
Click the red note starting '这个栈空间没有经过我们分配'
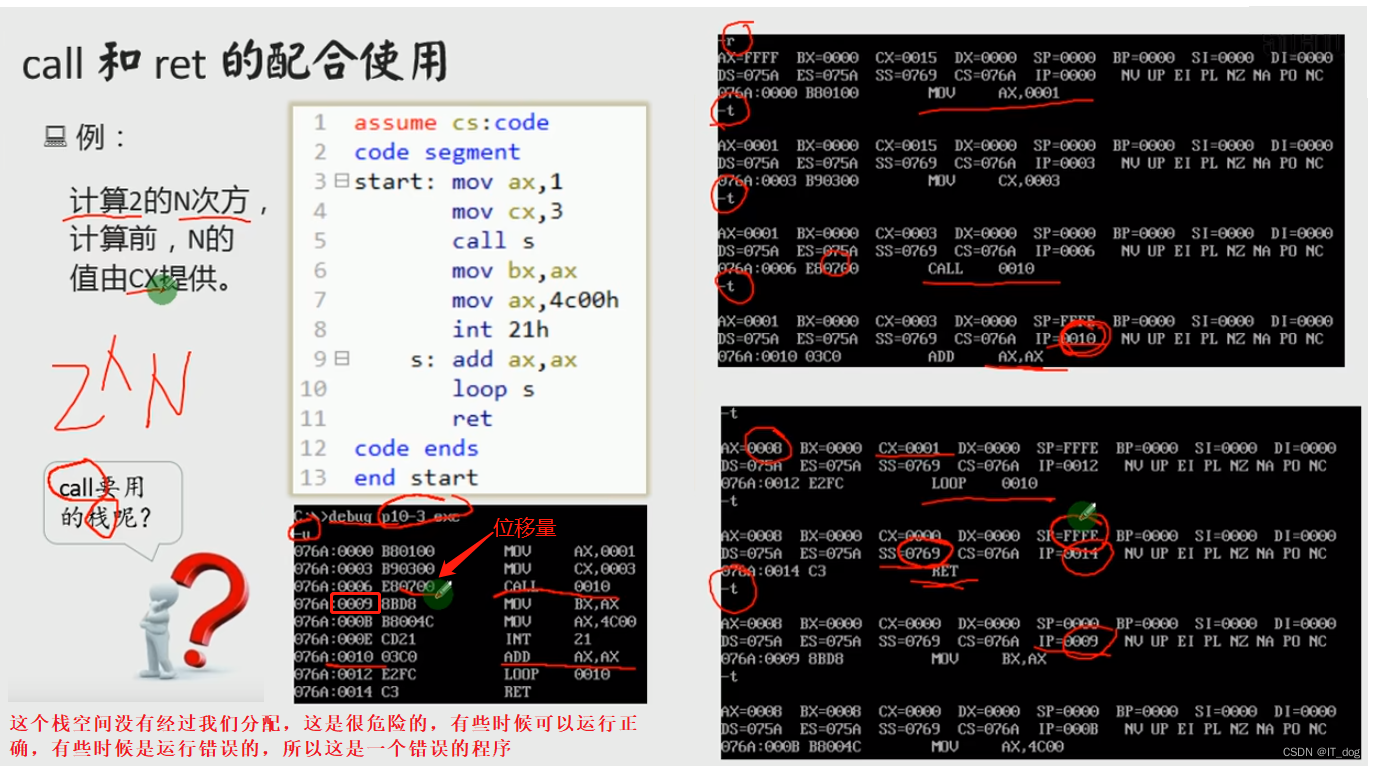tap(323, 735)
